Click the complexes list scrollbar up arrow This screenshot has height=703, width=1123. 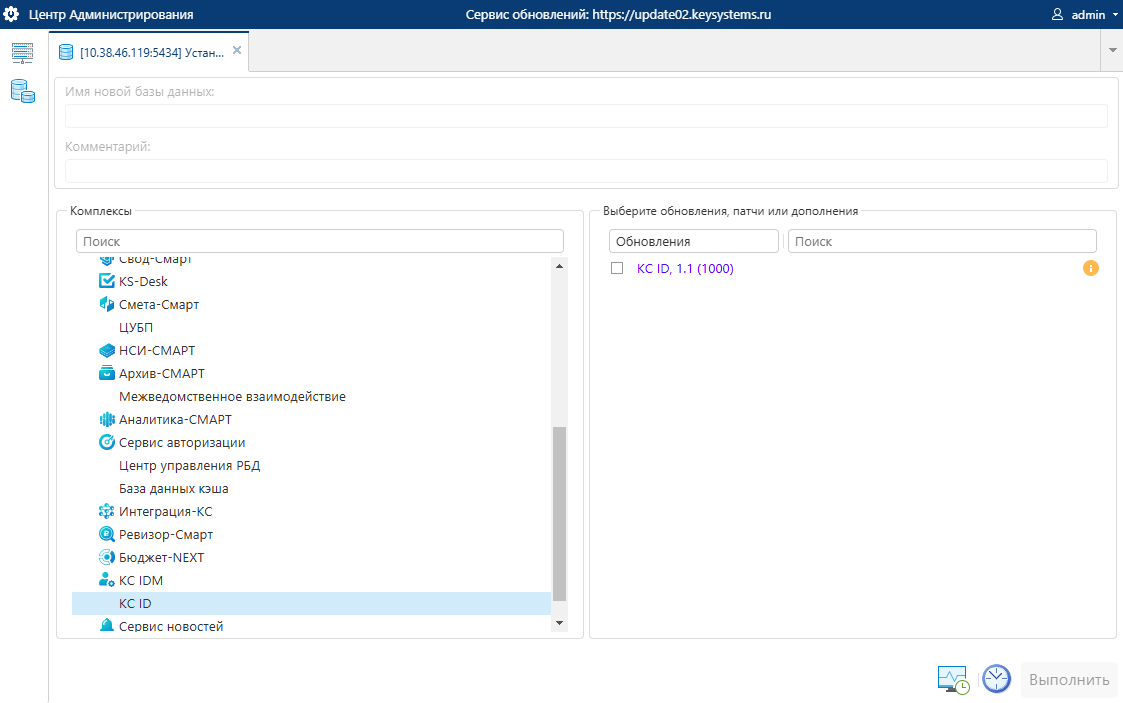pos(559,266)
